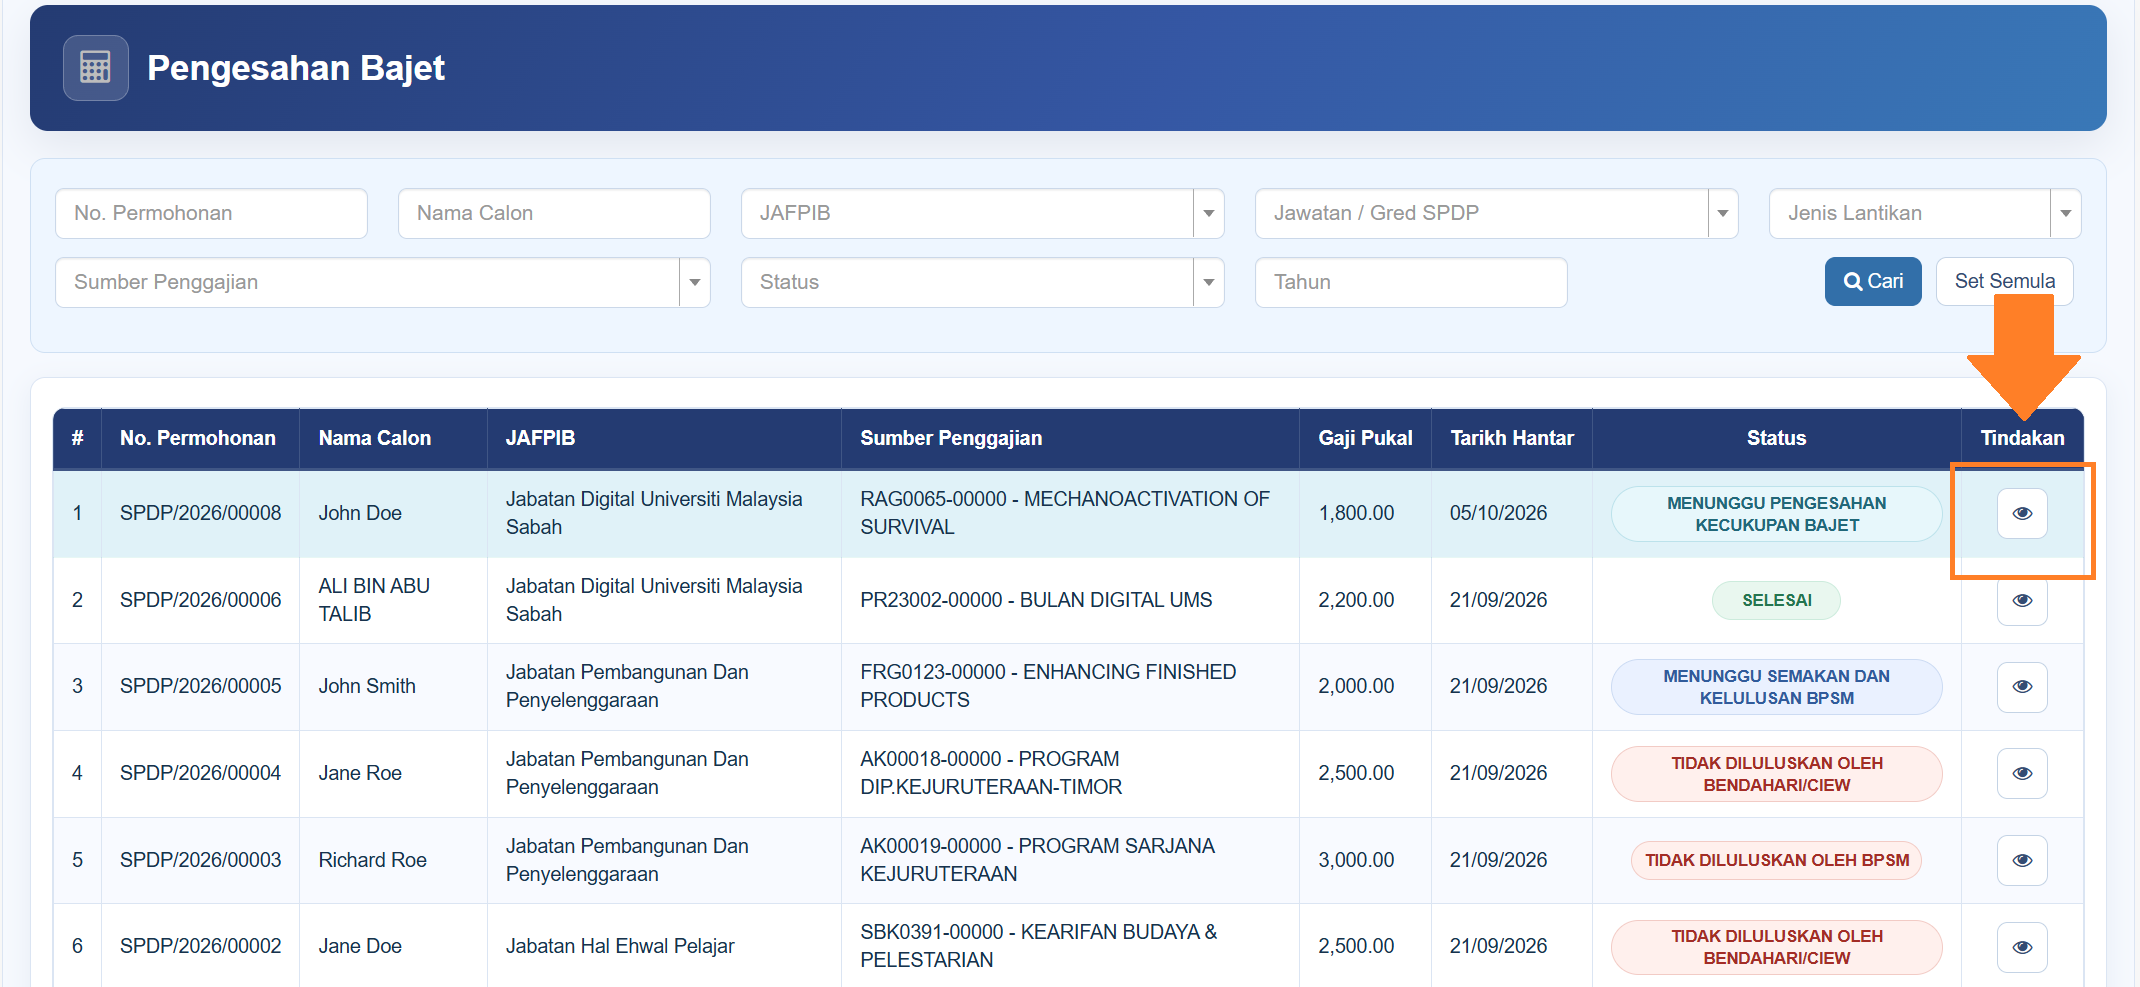Click the Set Semula reset button
2140x987 pixels.
[x=2004, y=281]
